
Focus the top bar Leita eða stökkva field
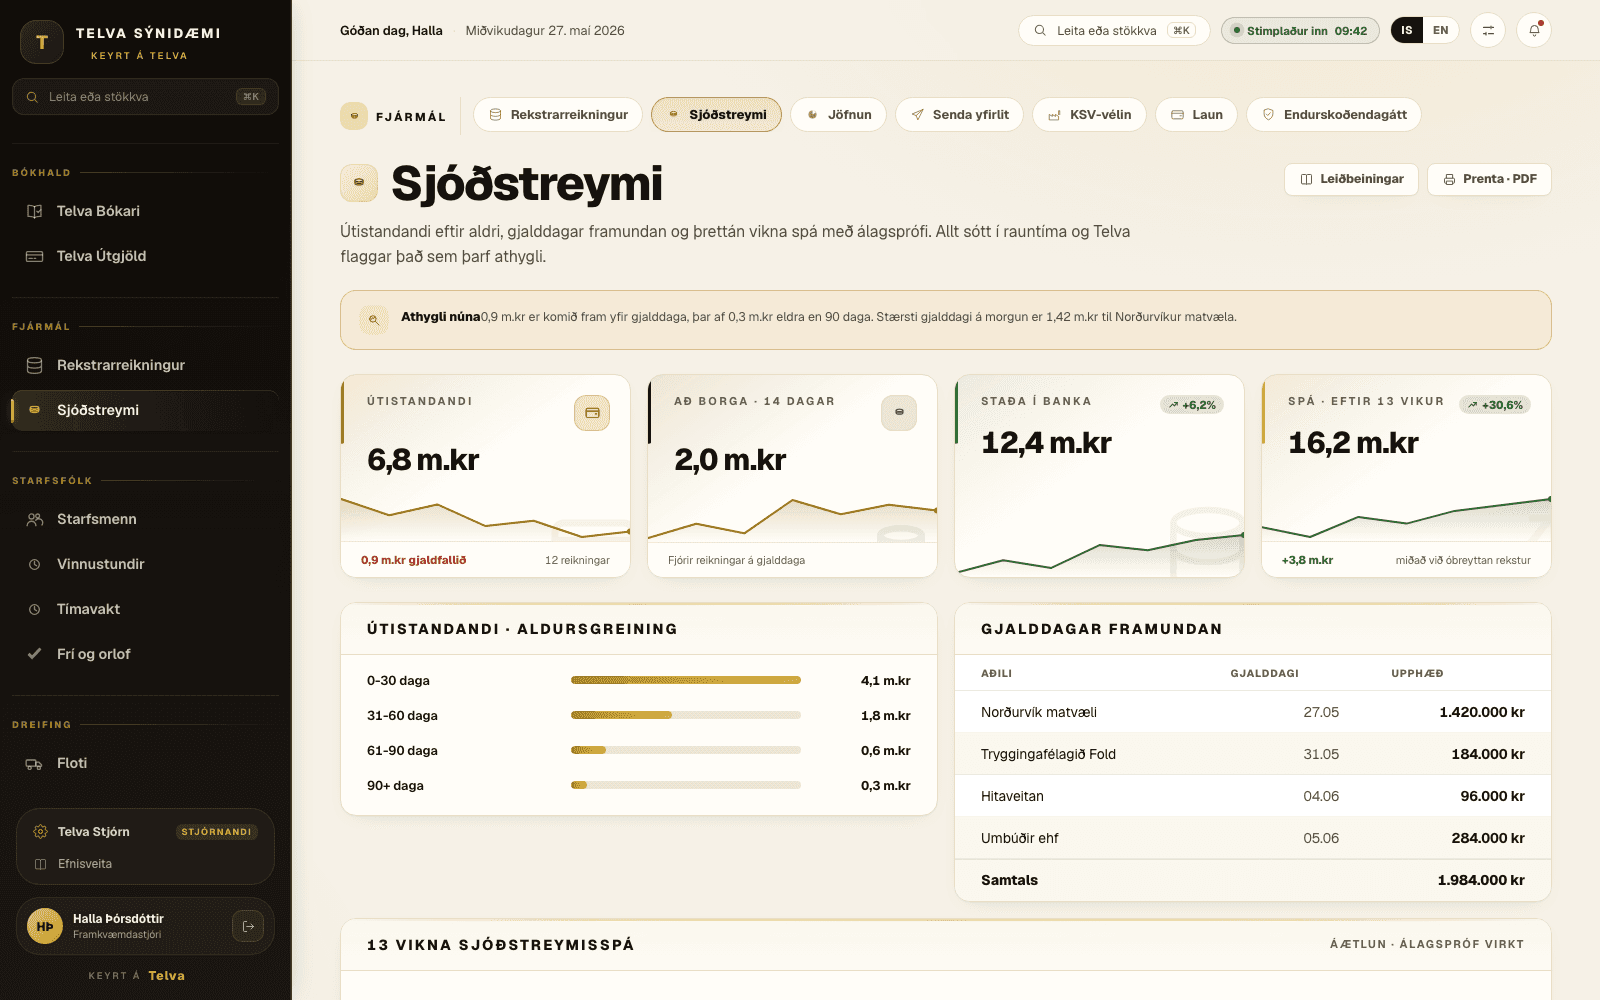point(1114,30)
